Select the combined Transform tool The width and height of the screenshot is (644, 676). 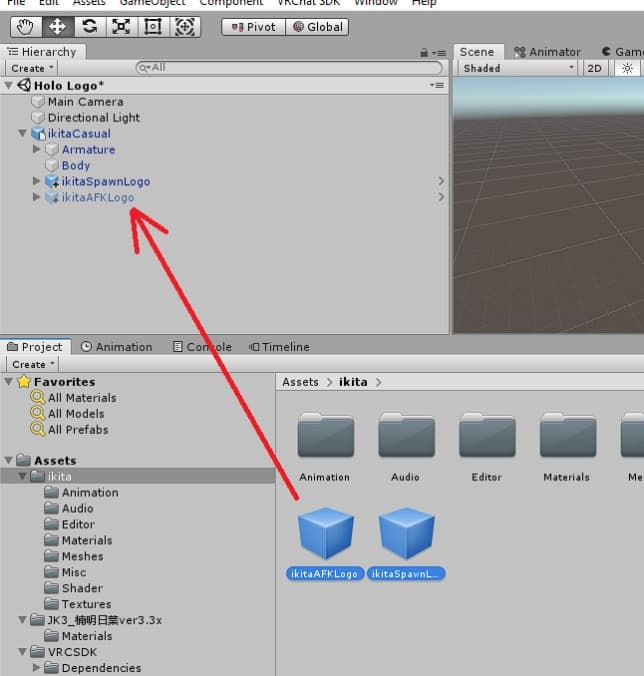point(185,27)
